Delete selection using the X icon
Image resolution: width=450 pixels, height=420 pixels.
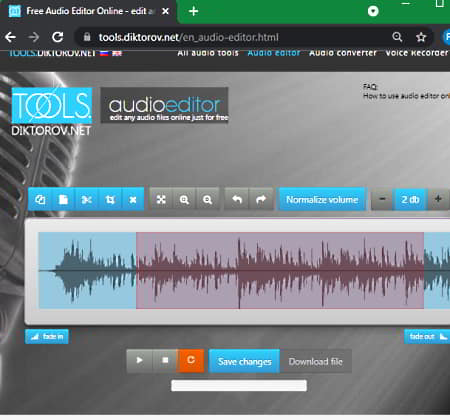tap(133, 199)
